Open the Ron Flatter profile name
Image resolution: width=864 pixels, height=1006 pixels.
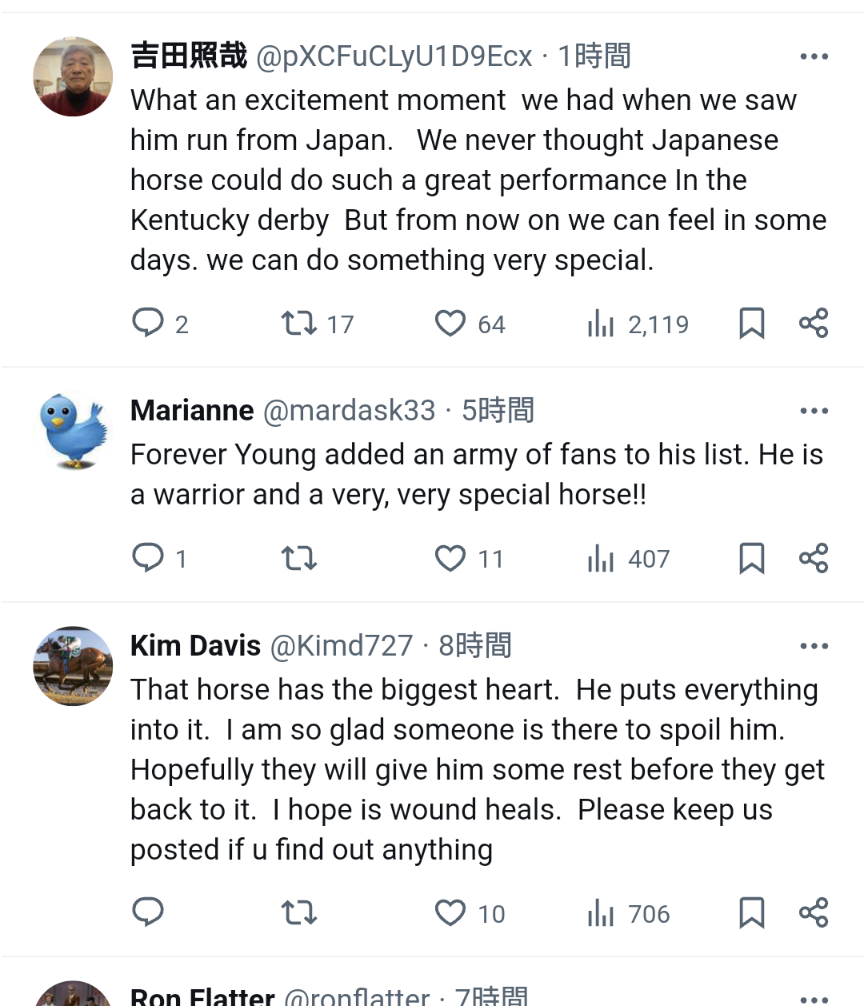point(202,997)
